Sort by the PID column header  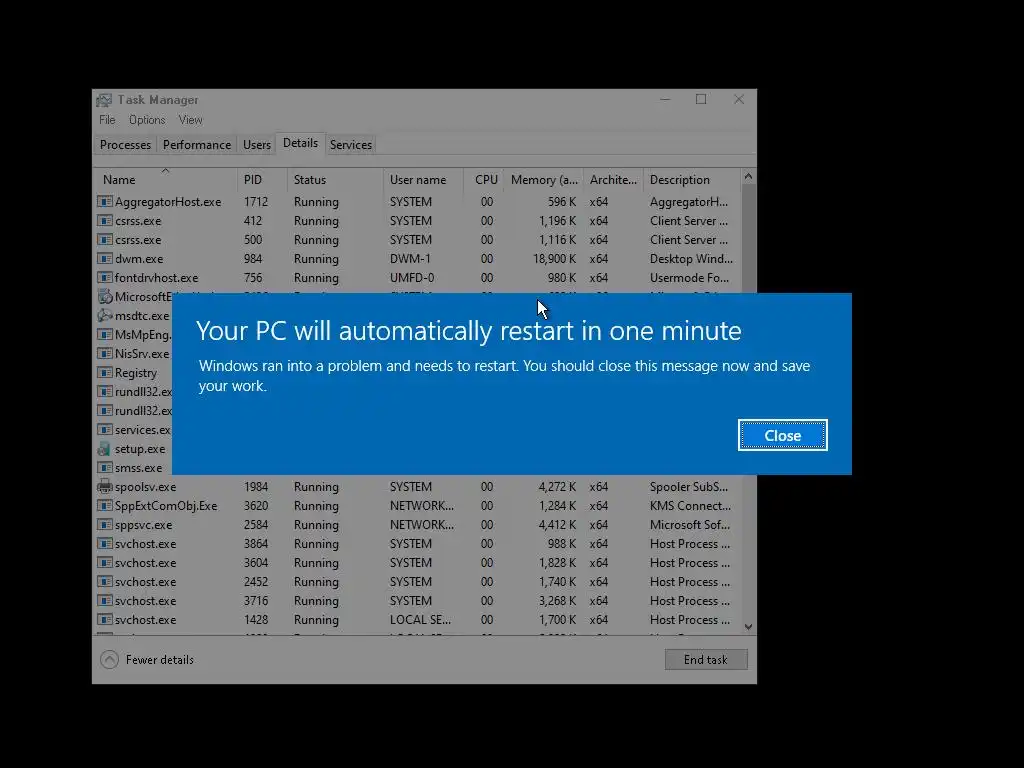[262, 180]
